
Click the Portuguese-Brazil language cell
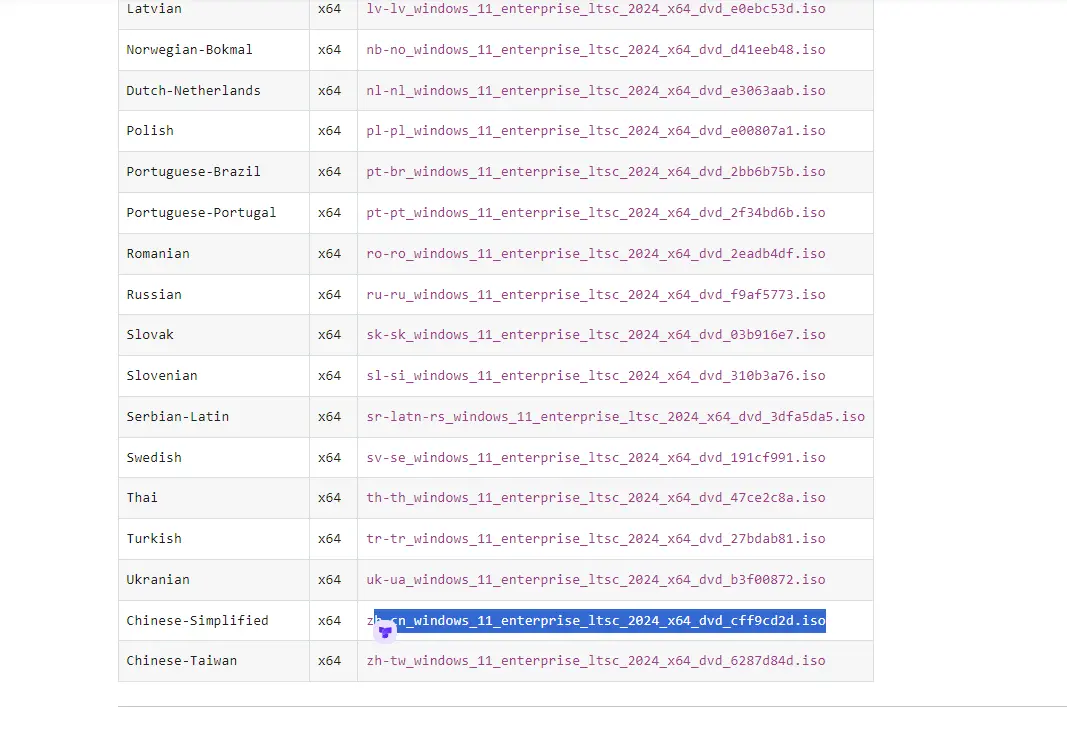click(x=214, y=171)
